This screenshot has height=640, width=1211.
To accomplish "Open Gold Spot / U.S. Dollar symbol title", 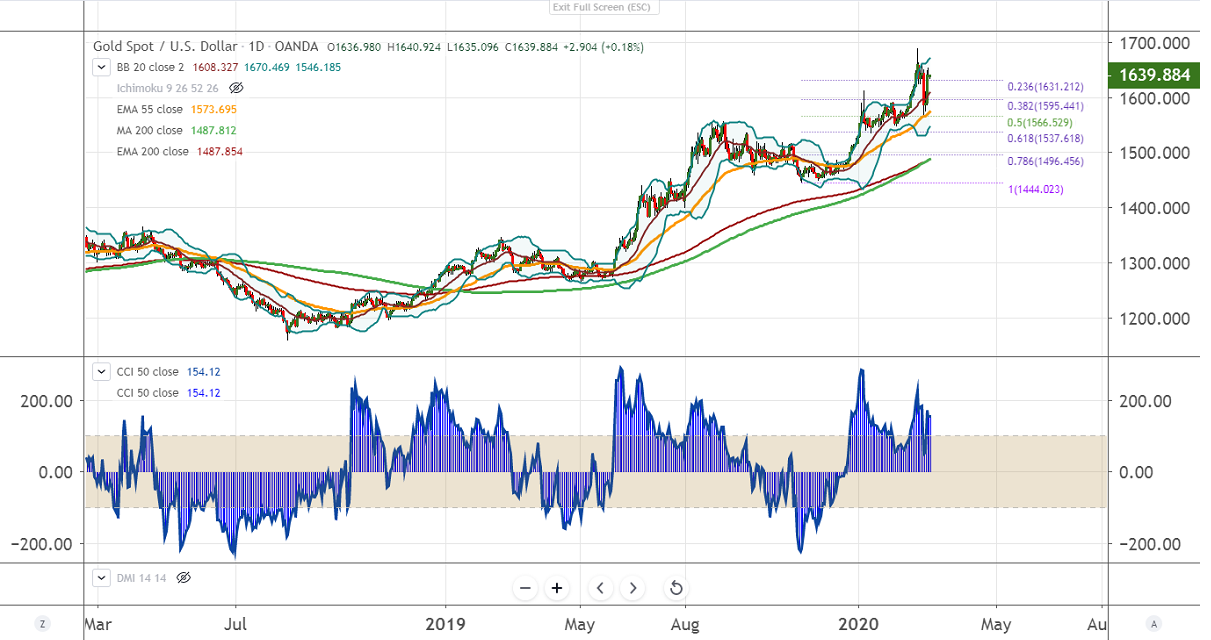I will [165, 47].
